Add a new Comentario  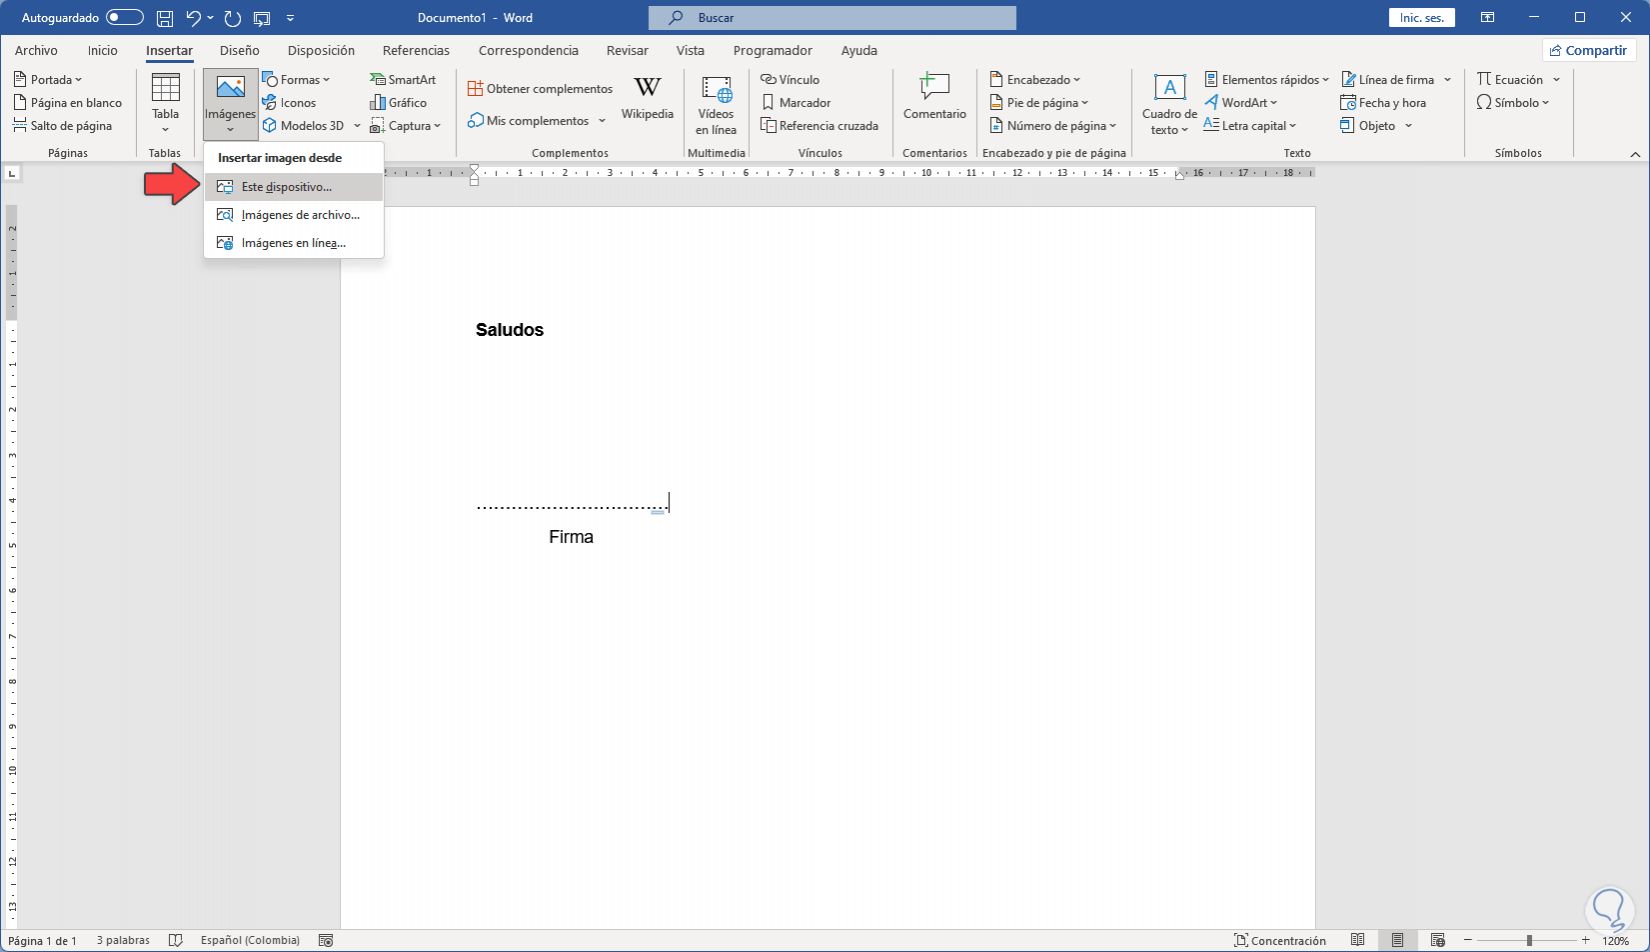(934, 97)
